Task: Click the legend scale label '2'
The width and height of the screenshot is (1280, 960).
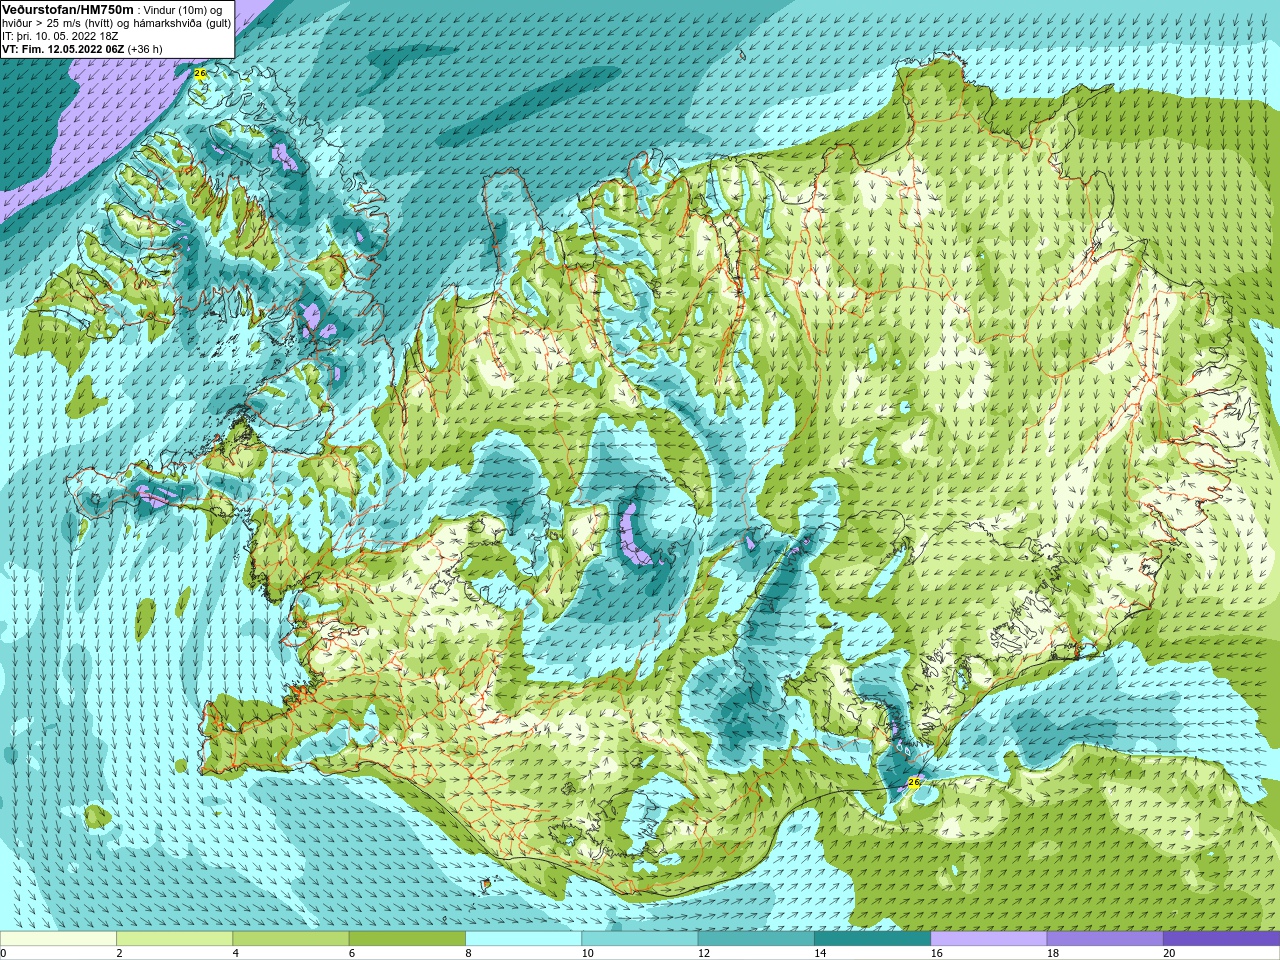Action: tap(119, 953)
